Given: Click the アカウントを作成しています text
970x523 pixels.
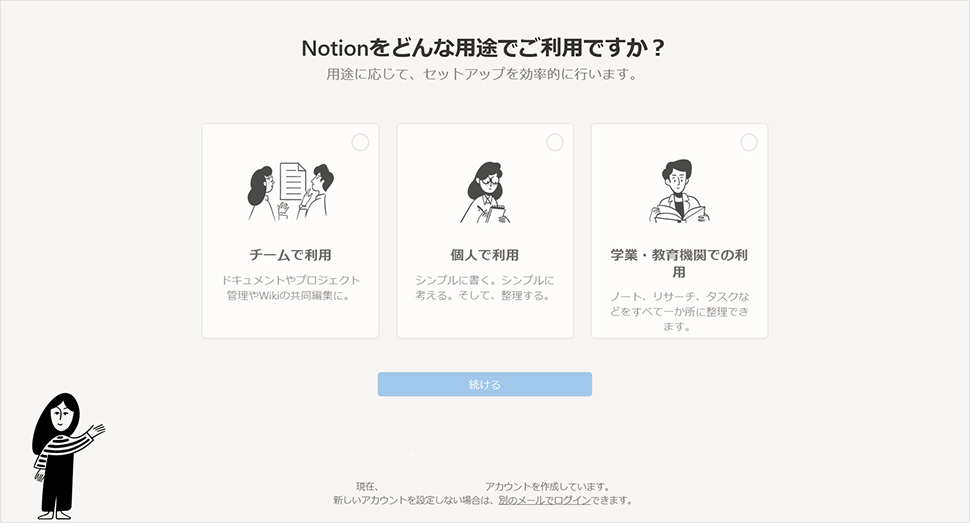Looking at the screenshot, I should pos(548,486).
